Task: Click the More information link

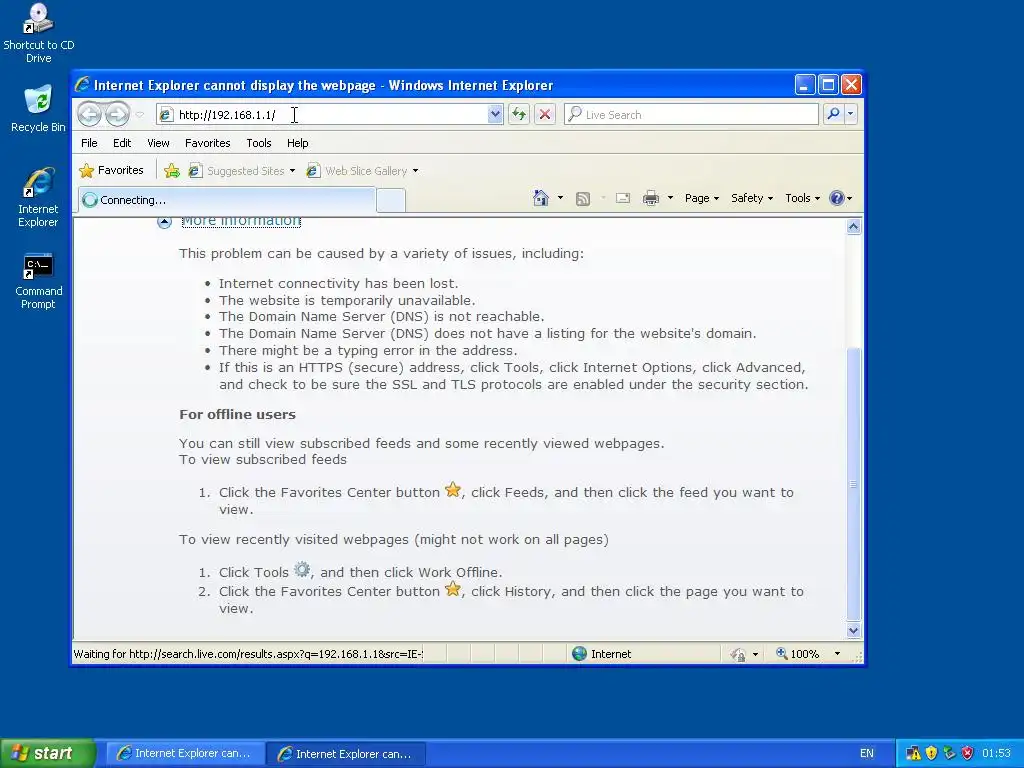Action: point(241,221)
